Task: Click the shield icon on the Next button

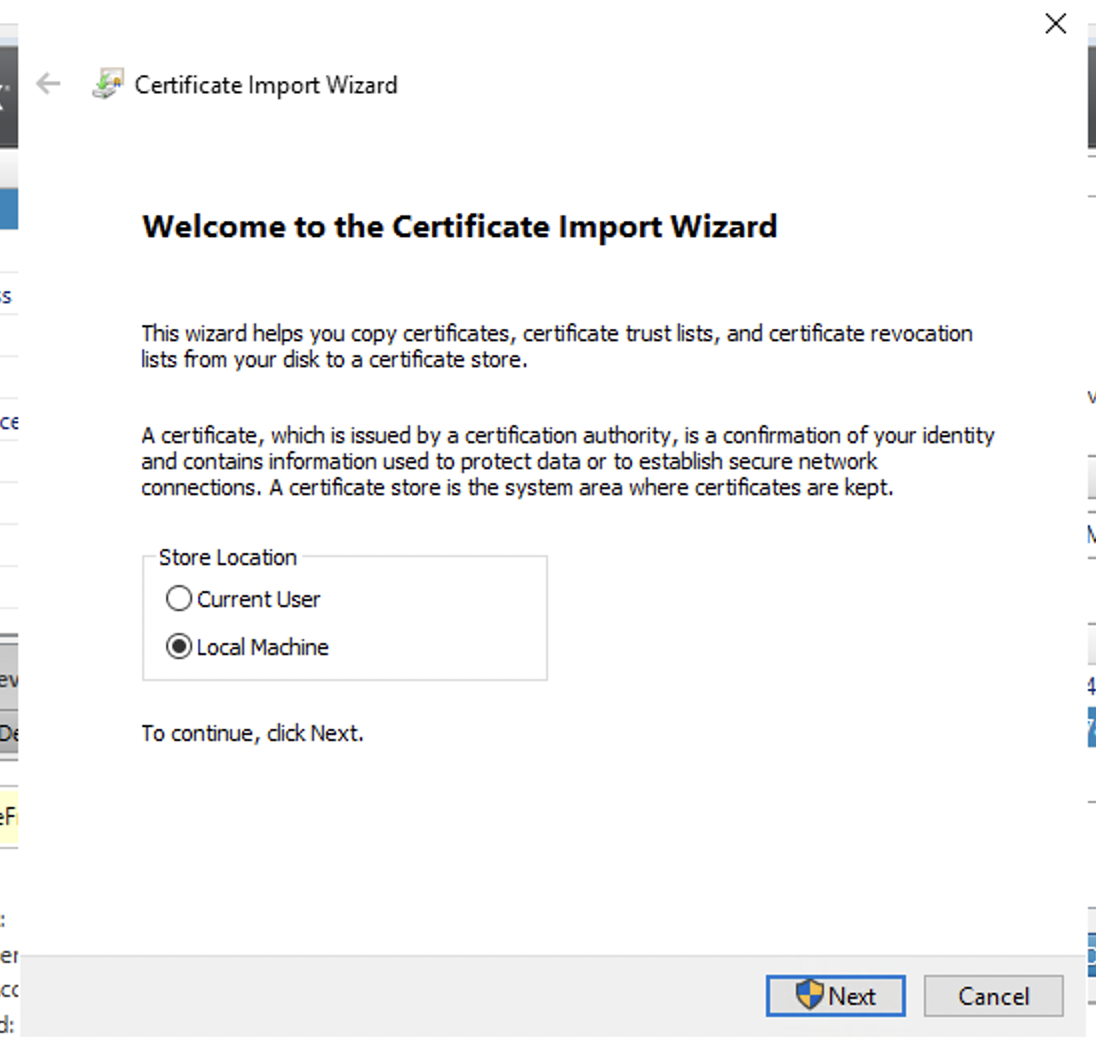Action: click(809, 995)
